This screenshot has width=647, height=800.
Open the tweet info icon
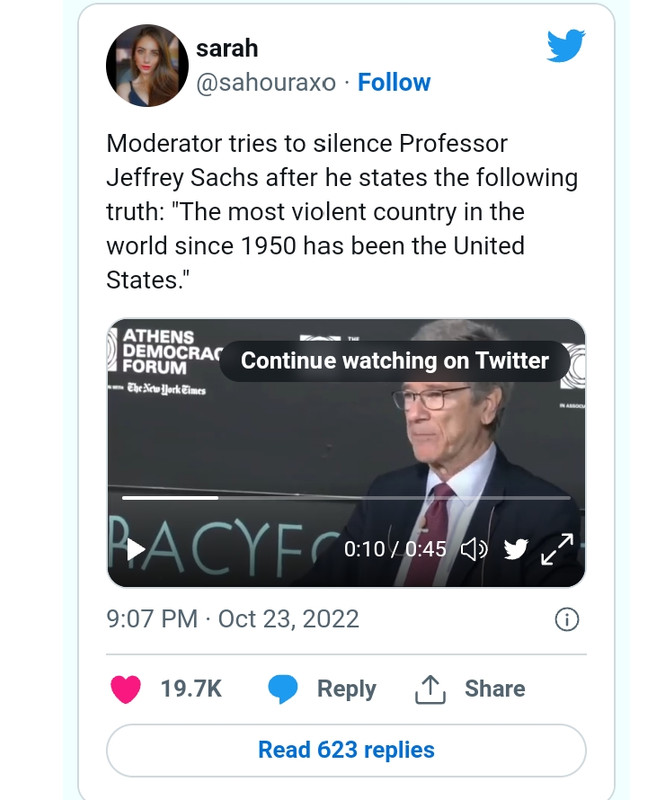tap(566, 620)
